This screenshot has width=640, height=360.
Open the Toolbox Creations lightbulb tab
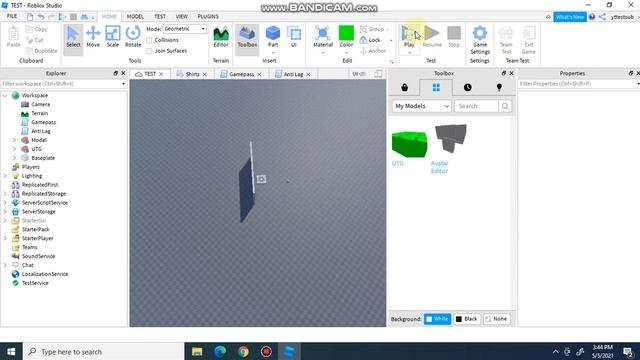[x=499, y=87]
